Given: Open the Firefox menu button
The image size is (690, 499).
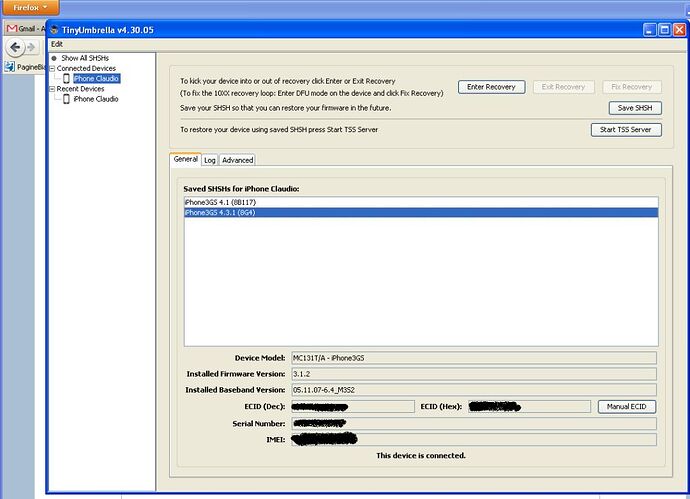Looking at the screenshot, I should tap(29, 7).
